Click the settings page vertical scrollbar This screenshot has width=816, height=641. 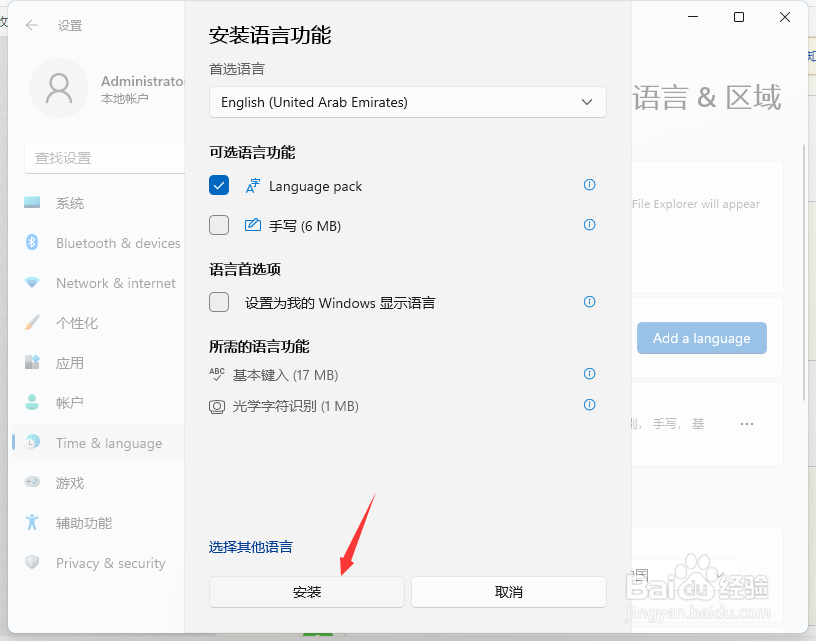(805, 271)
